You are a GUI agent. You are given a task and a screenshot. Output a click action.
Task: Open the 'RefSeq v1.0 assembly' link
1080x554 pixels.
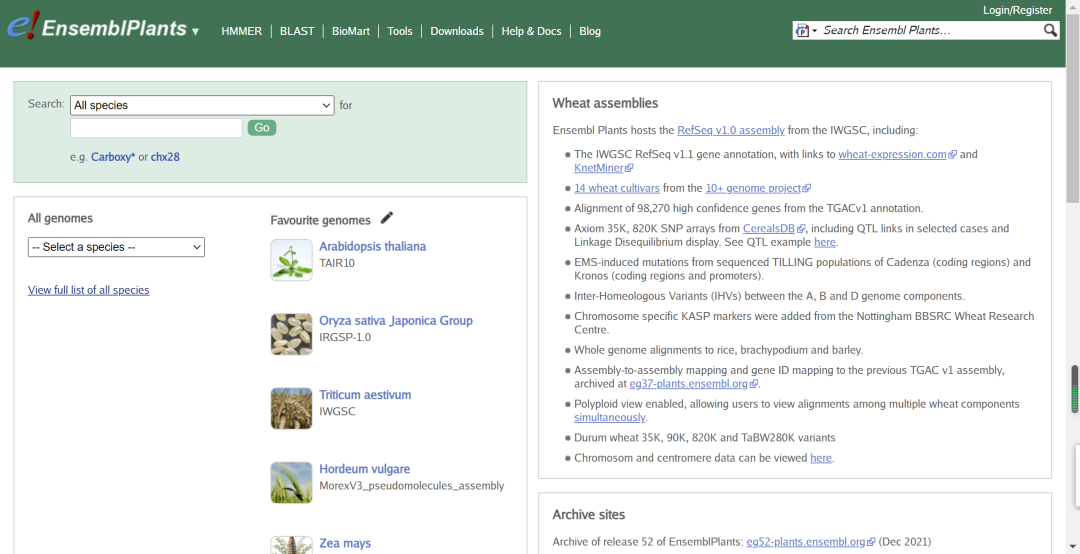tap(731, 130)
